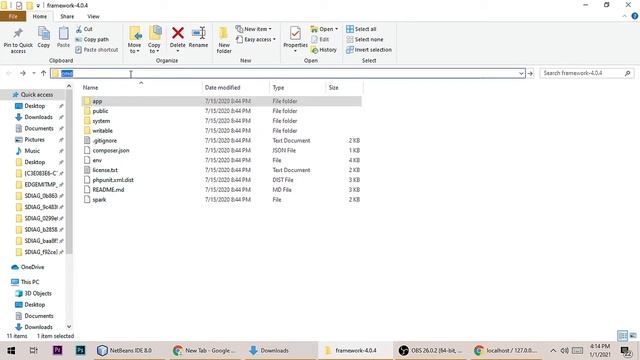Open the Move to menu
The height and width of the screenshot is (360, 640).
[x=134, y=40]
